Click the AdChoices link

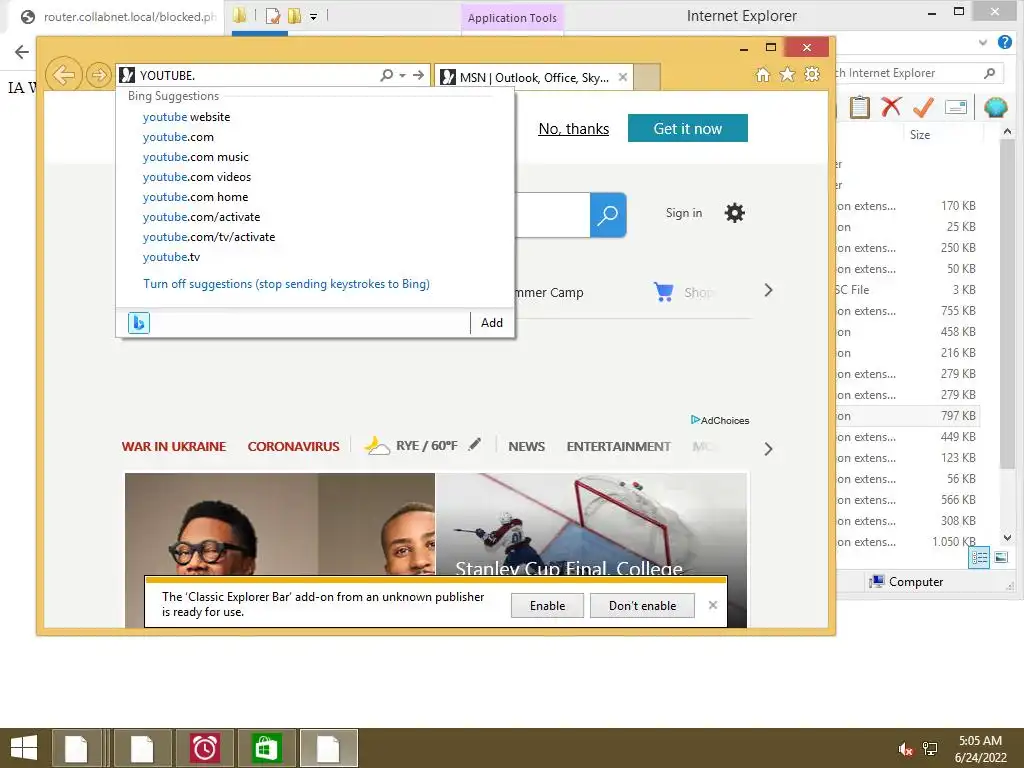720,420
